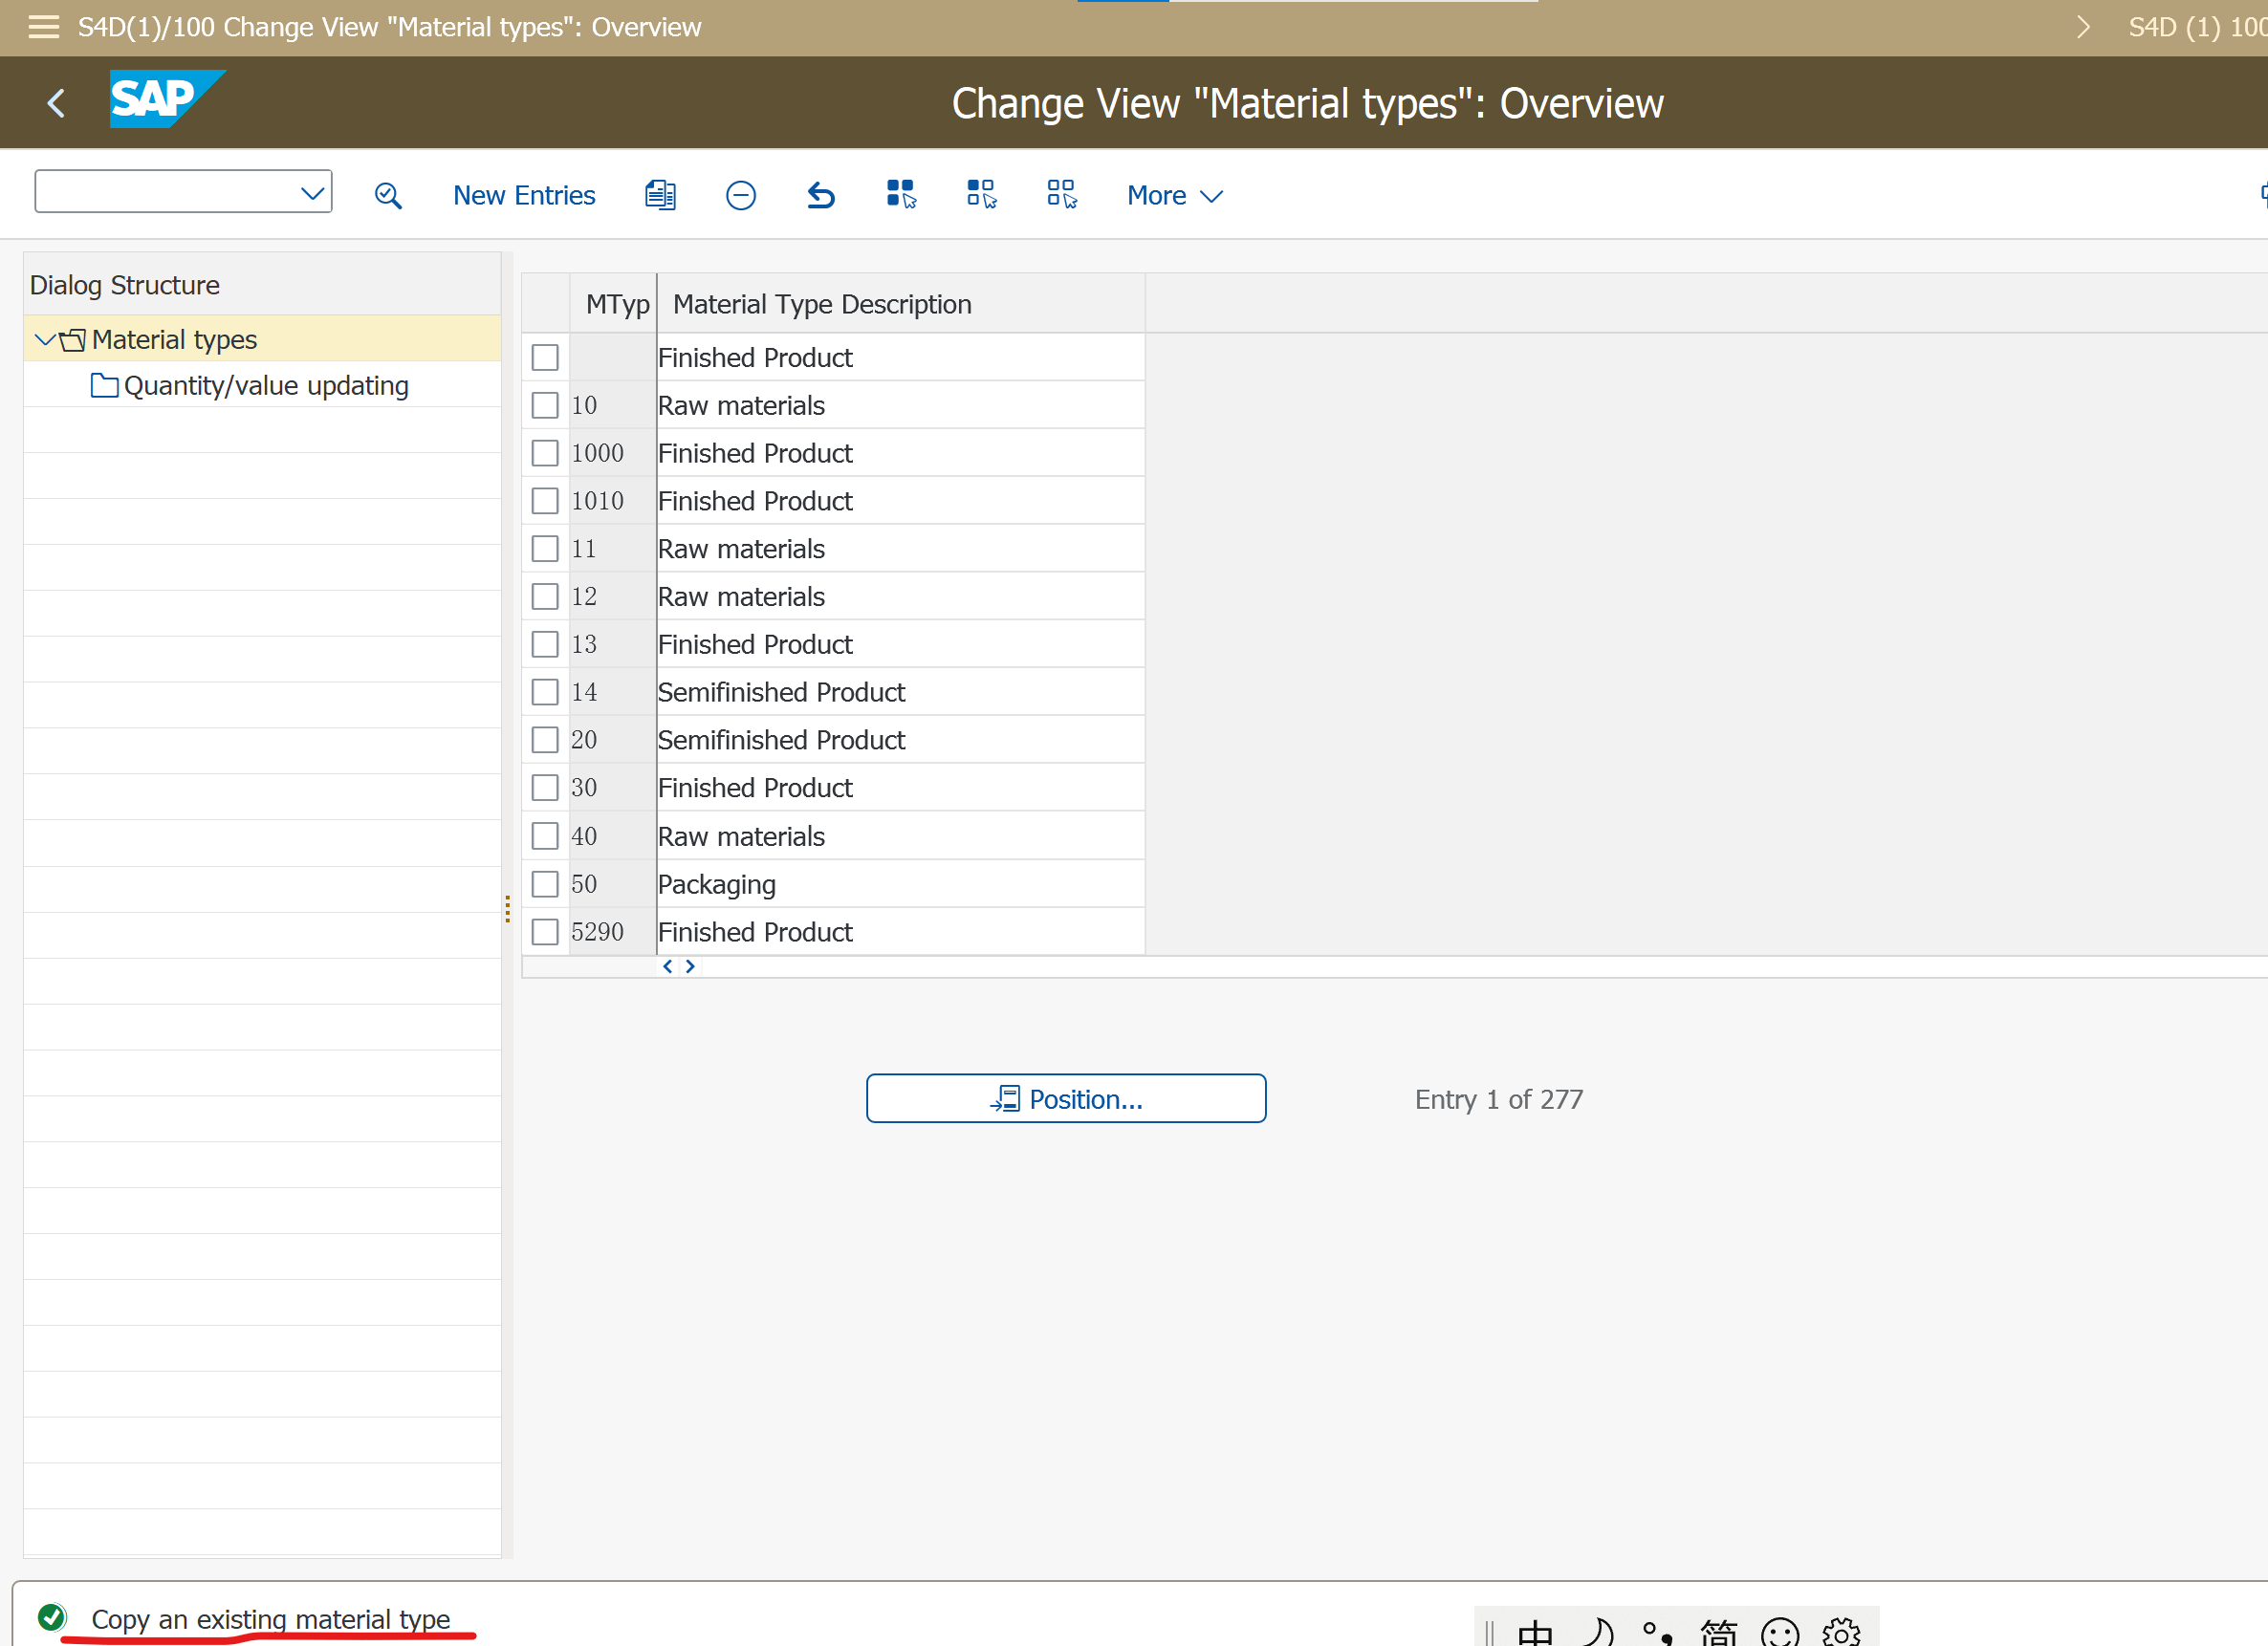Screen dimensions: 2268x1646
Task: Click the Position... button
Action: click(x=1066, y=1099)
